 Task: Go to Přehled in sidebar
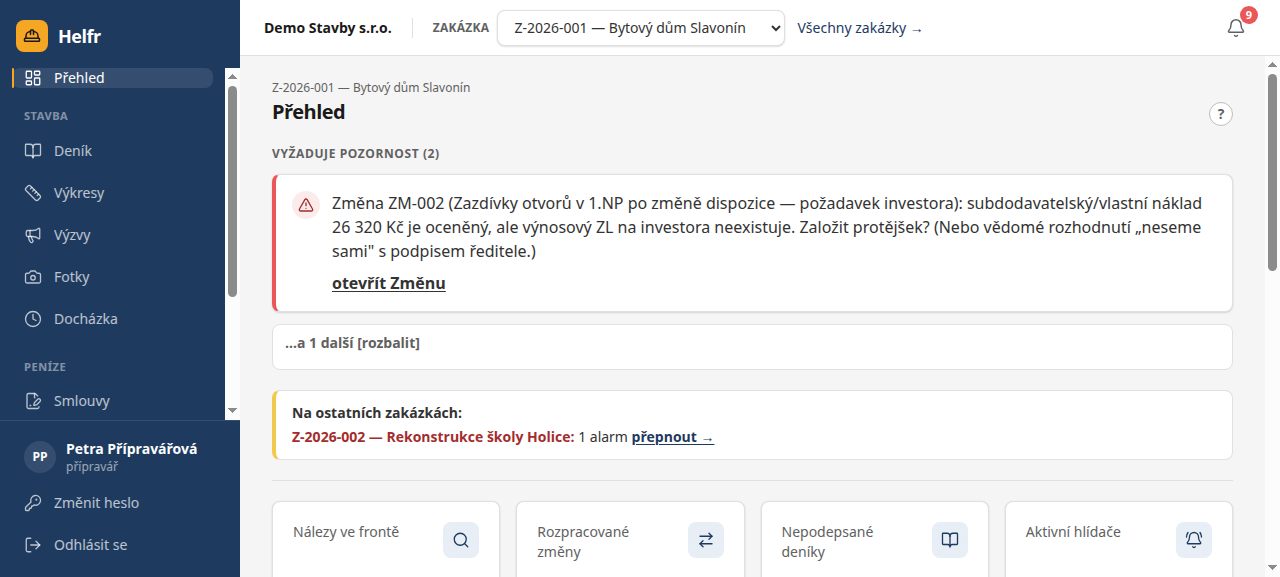tap(114, 78)
